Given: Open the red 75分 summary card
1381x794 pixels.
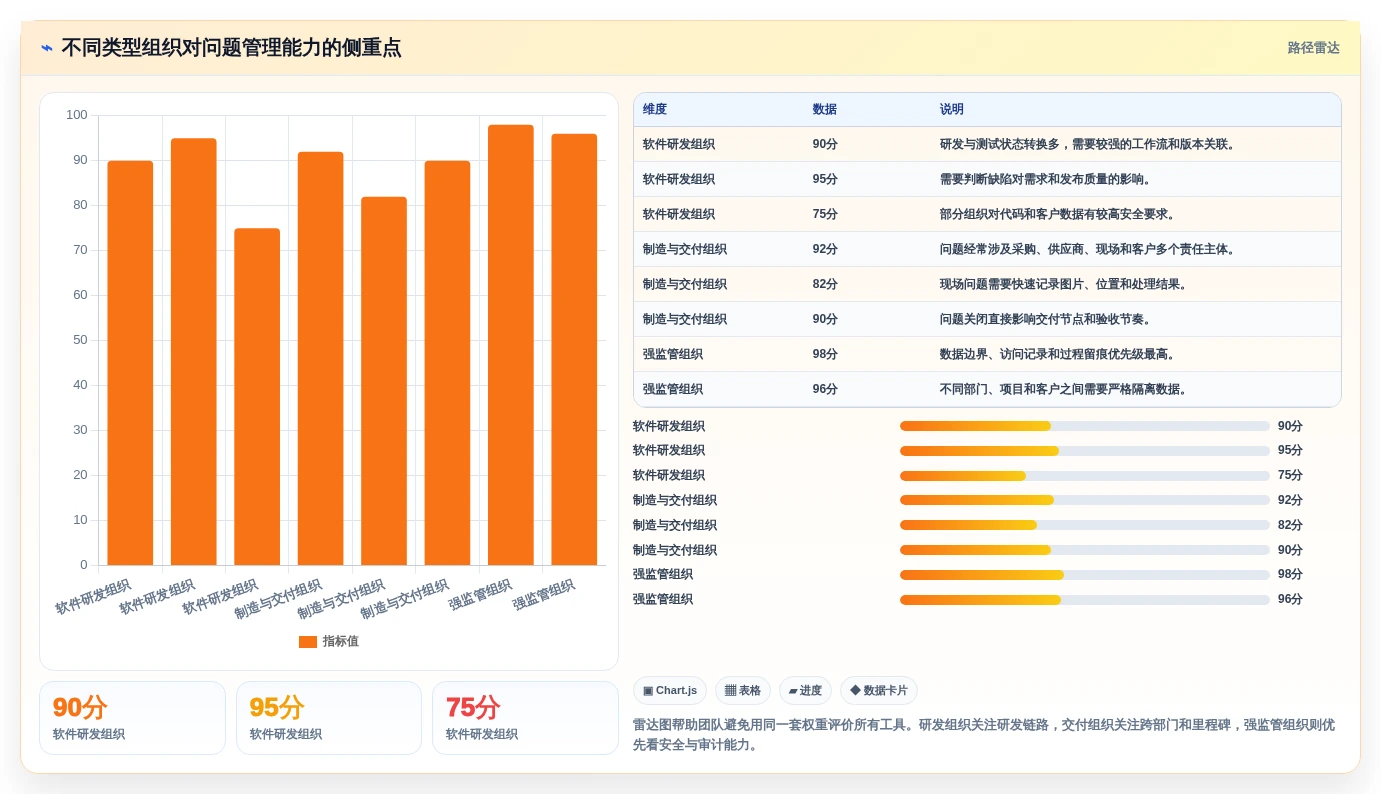Looking at the screenshot, I should pyautogui.click(x=525, y=718).
